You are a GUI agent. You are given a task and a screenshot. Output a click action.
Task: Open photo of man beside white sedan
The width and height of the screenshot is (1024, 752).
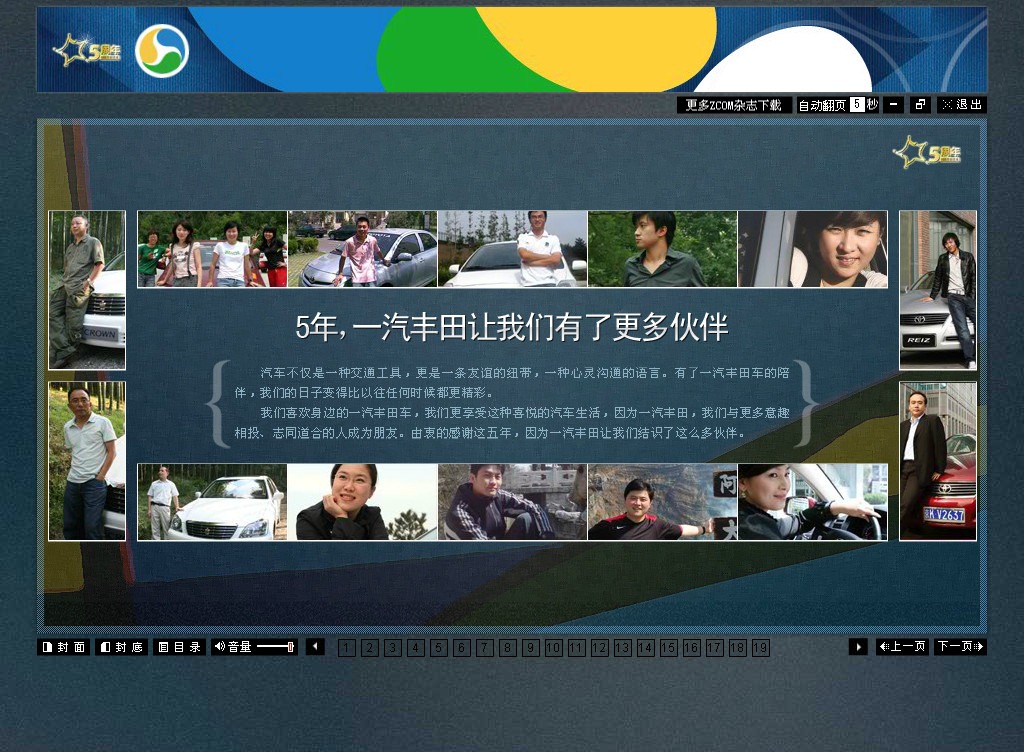(x=212, y=502)
